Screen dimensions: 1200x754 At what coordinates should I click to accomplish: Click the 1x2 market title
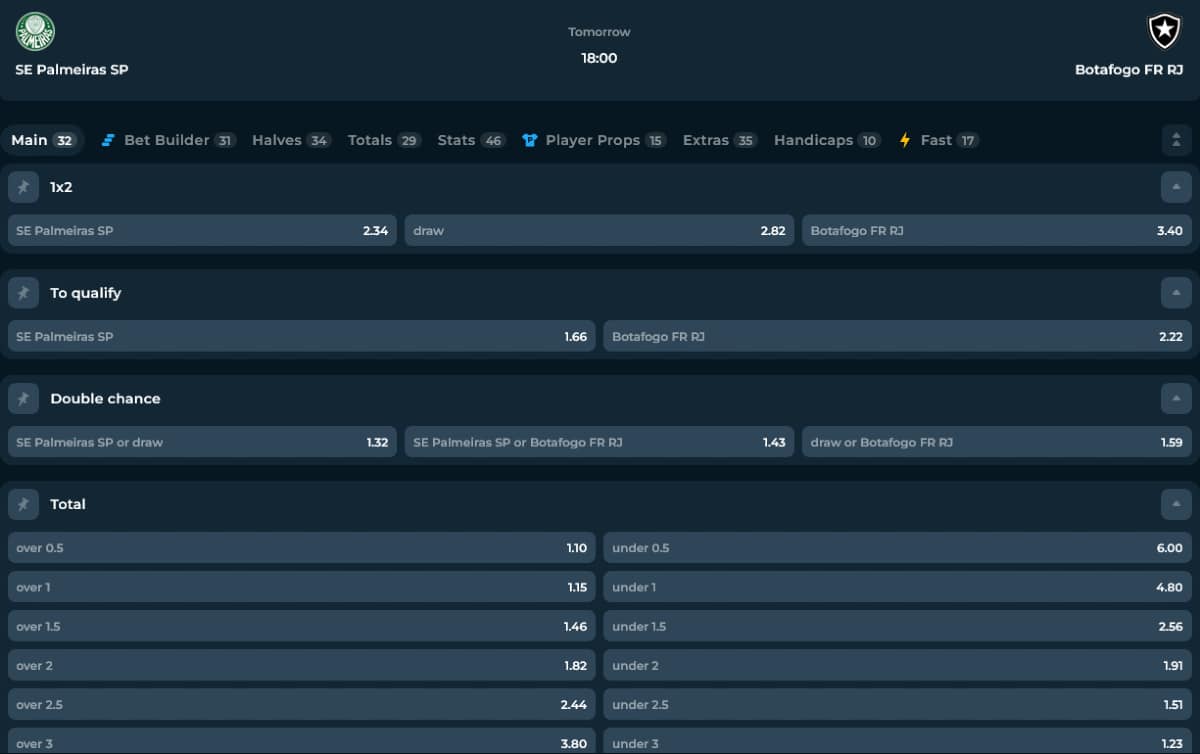61,187
